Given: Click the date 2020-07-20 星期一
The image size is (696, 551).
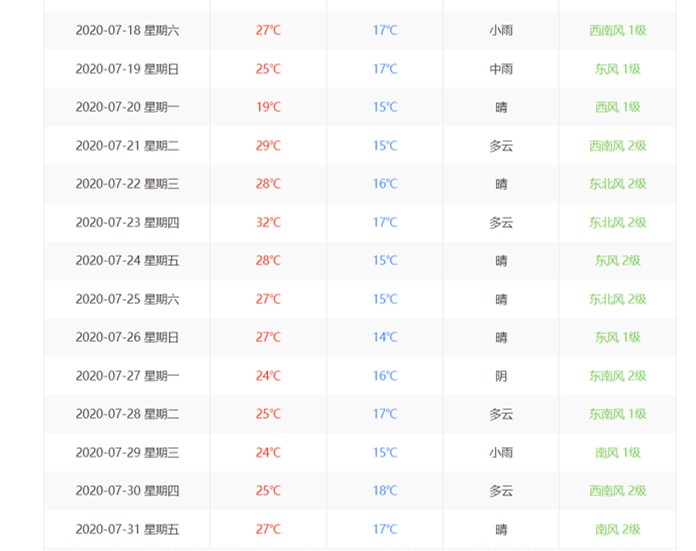Looking at the screenshot, I should pyautogui.click(x=127, y=107).
